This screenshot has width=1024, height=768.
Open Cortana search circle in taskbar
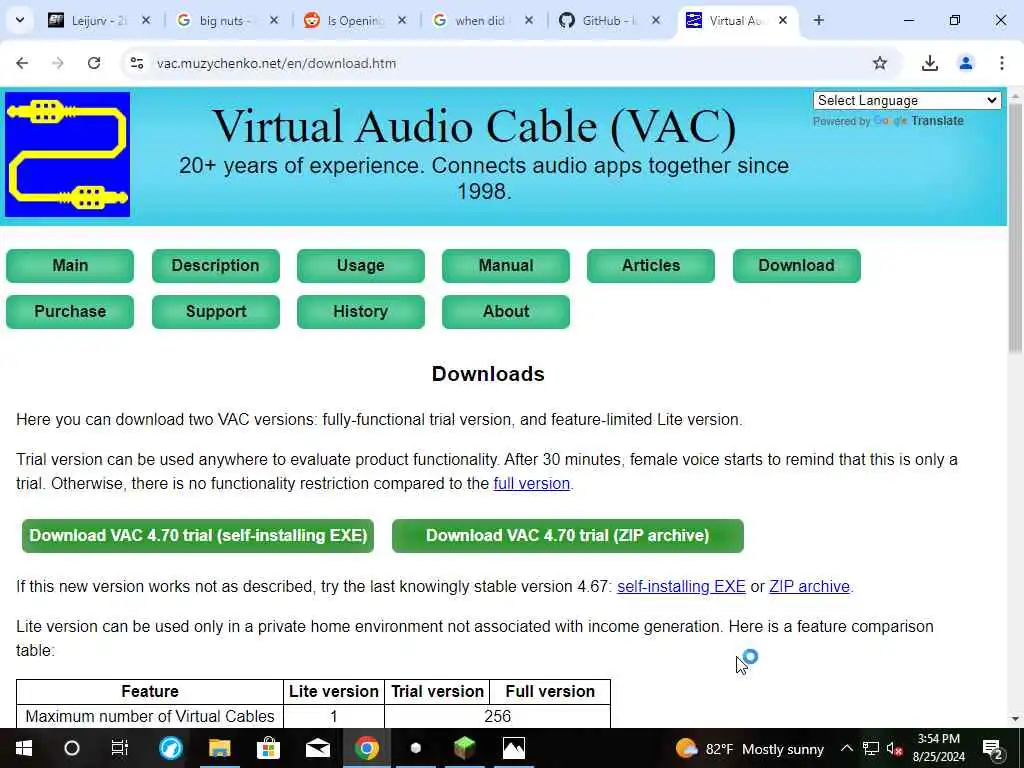tap(72, 748)
